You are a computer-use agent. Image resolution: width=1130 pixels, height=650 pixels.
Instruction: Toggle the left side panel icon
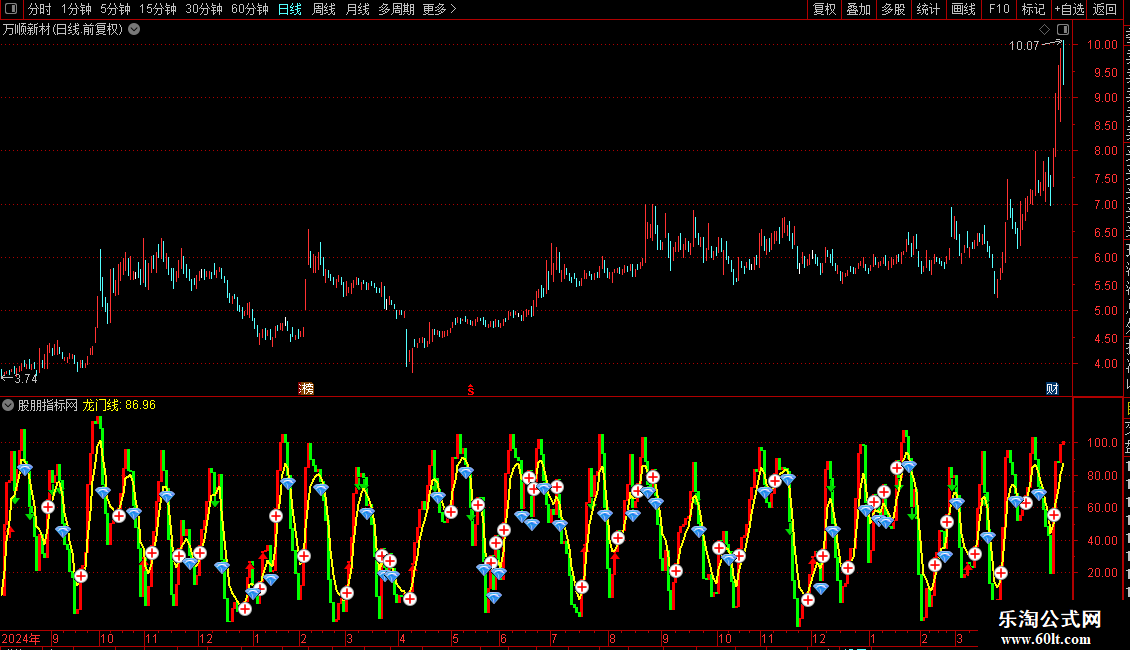coord(11,9)
